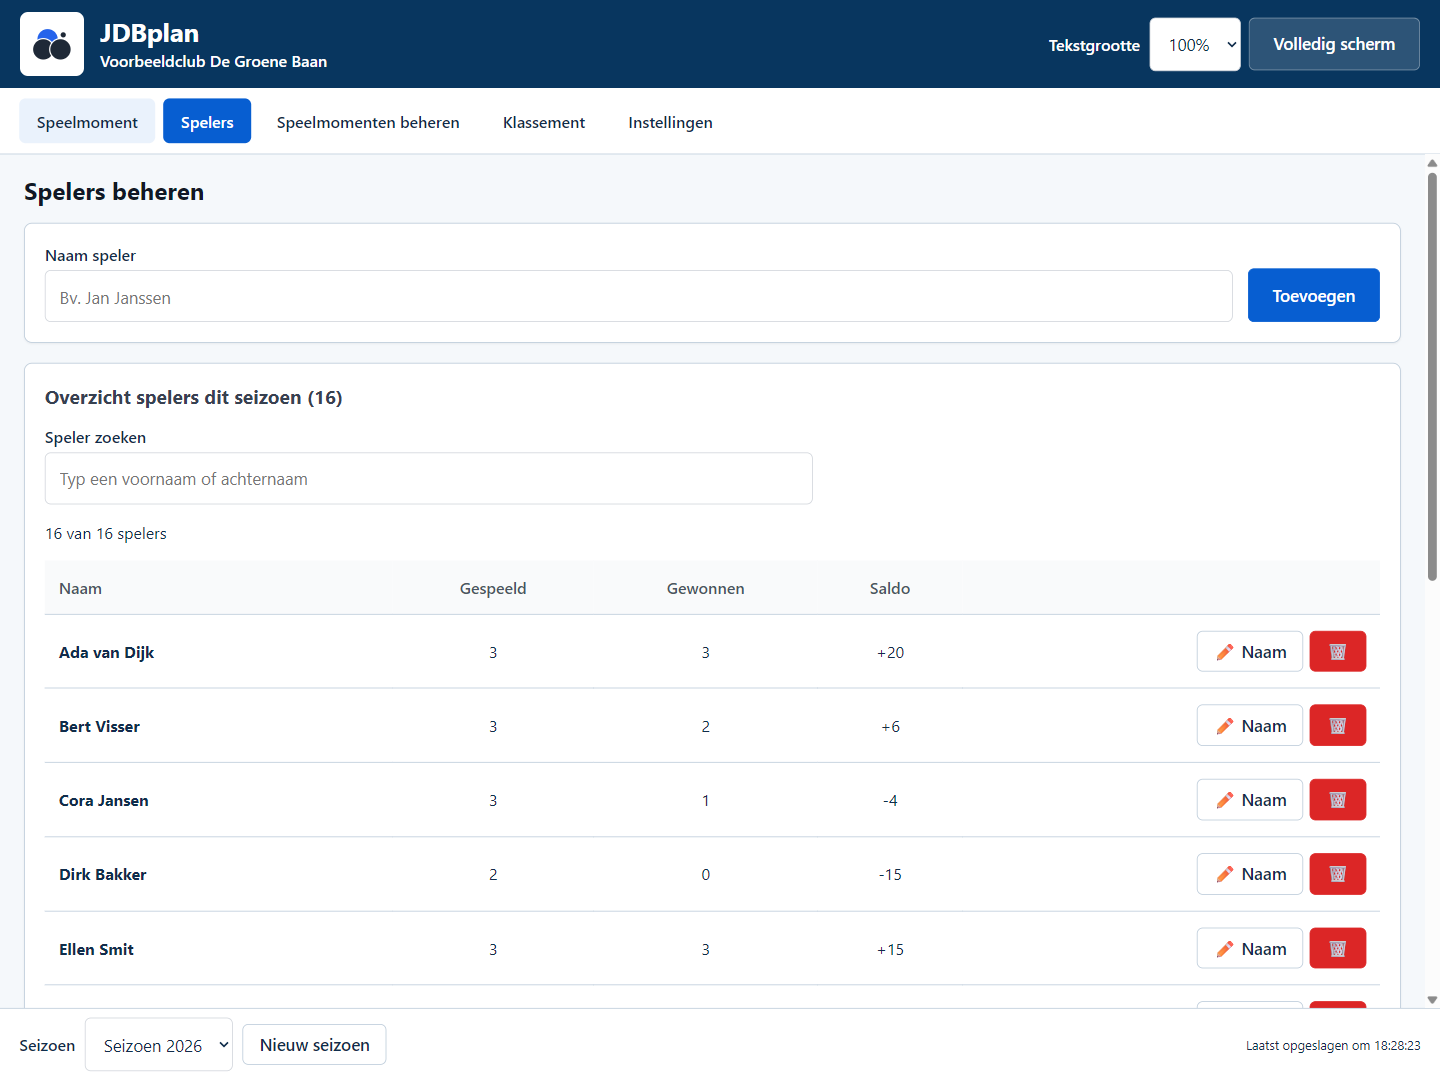
Task: Select the name Ada van Dijk
Action: (x=106, y=652)
